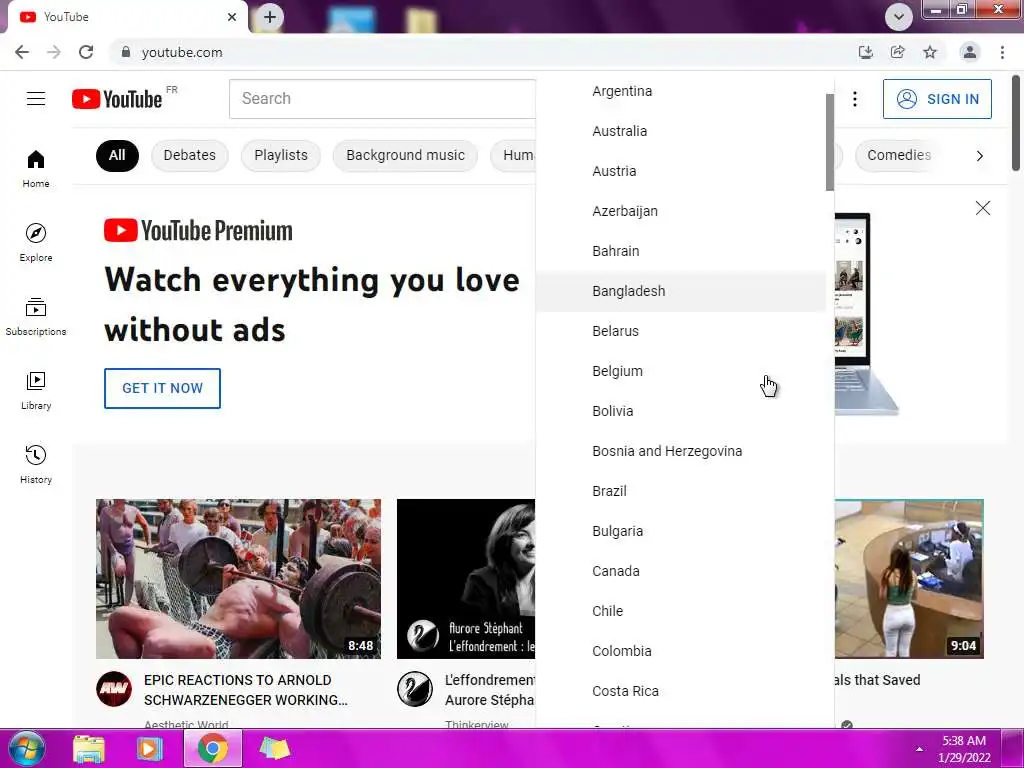
Task: Open Explore in the sidebar
Action: point(36,242)
